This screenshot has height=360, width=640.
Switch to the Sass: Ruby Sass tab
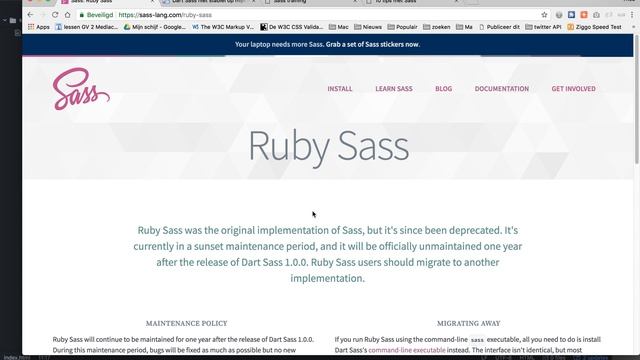tap(107, 2)
